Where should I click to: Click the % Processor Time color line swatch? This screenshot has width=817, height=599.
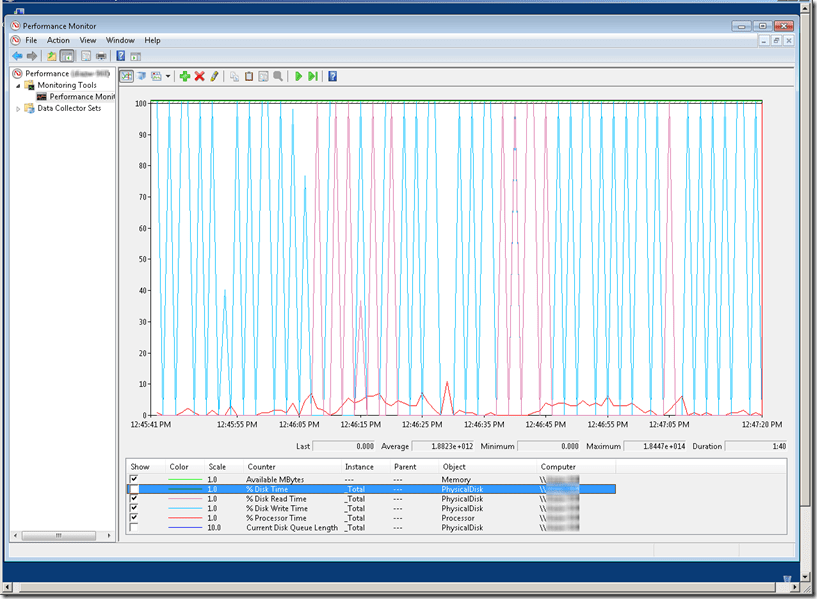pyautogui.click(x=183, y=518)
